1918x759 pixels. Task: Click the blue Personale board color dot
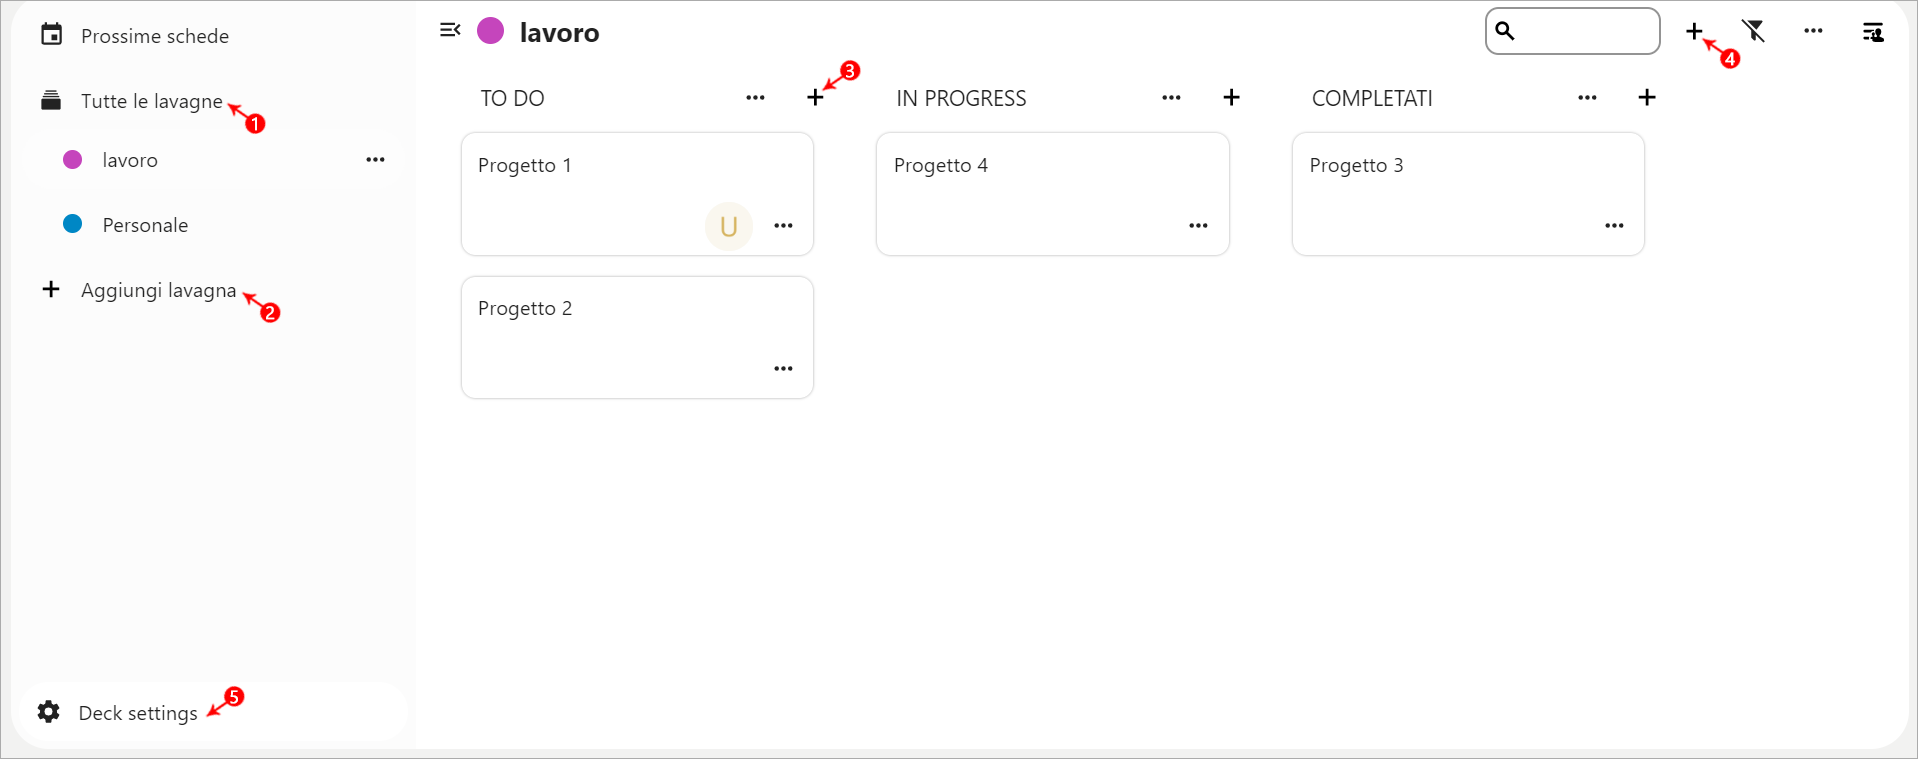coord(73,224)
